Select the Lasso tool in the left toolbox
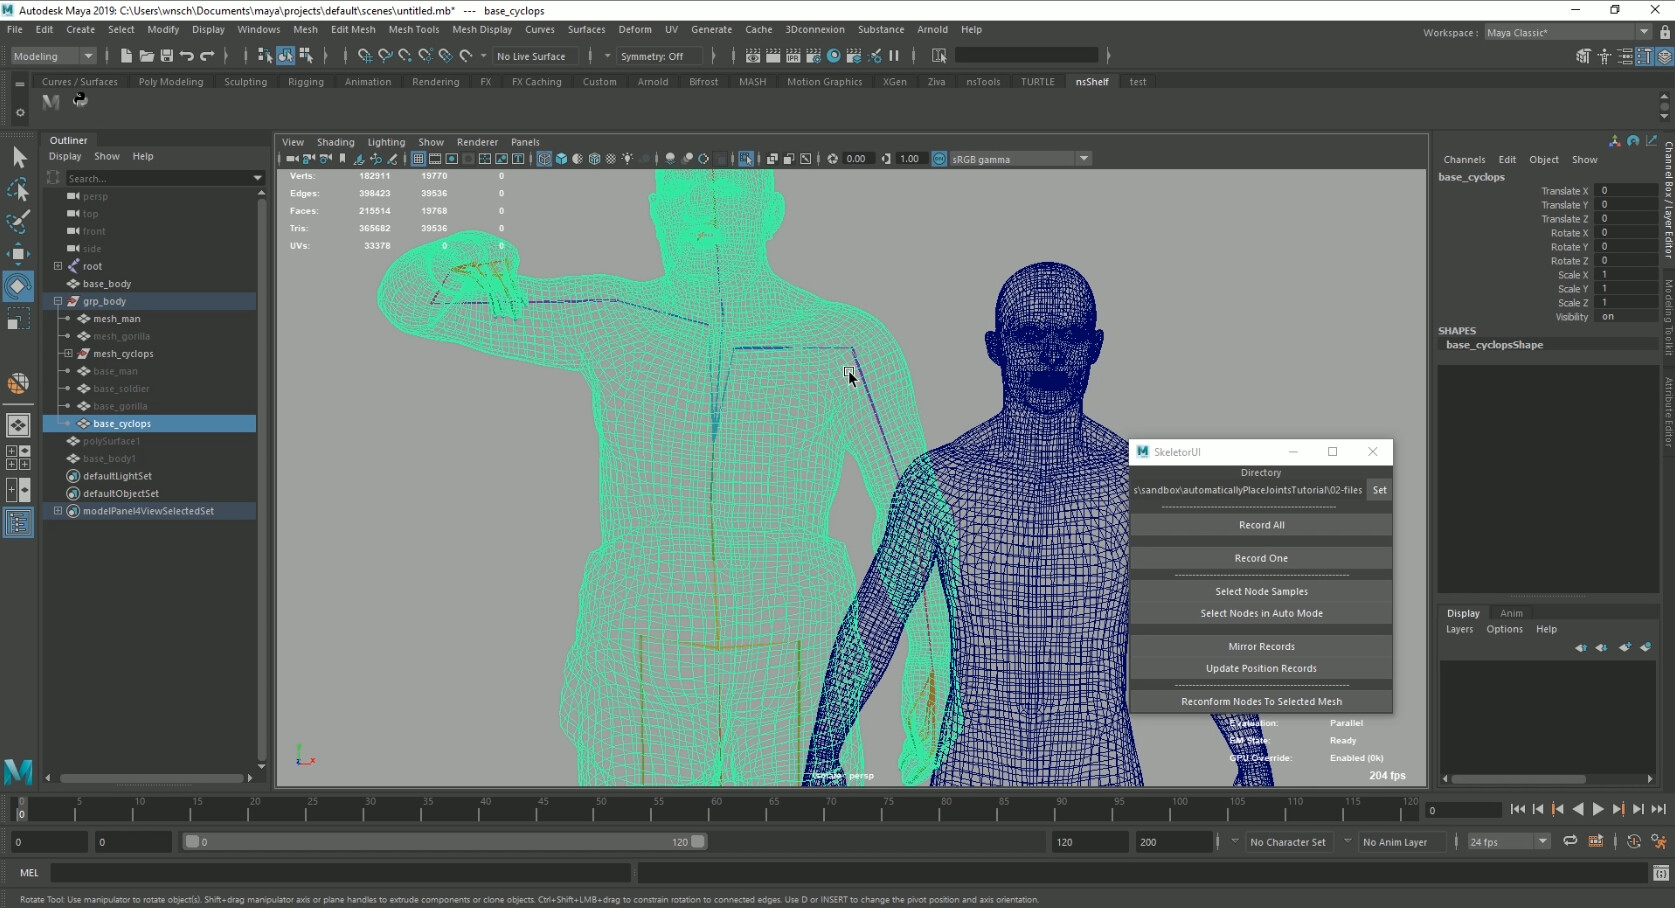The image size is (1675, 908). point(18,190)
